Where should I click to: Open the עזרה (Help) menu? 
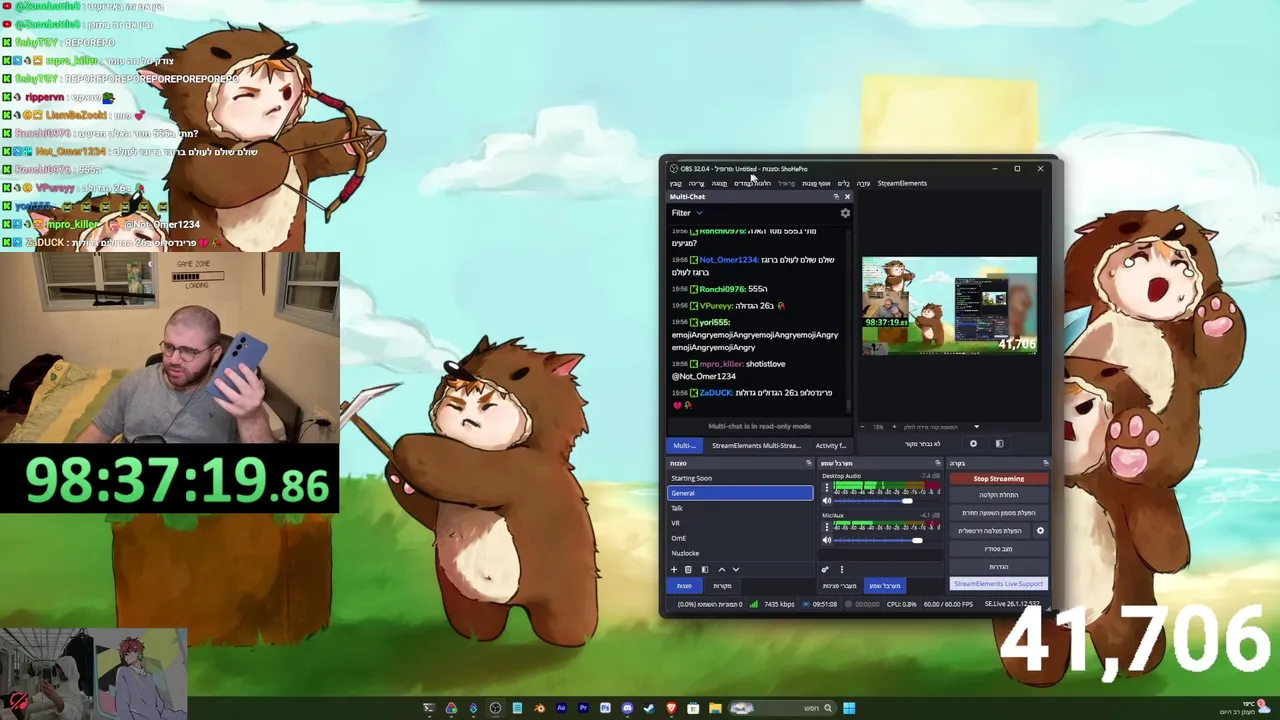(x=863, y=183)
